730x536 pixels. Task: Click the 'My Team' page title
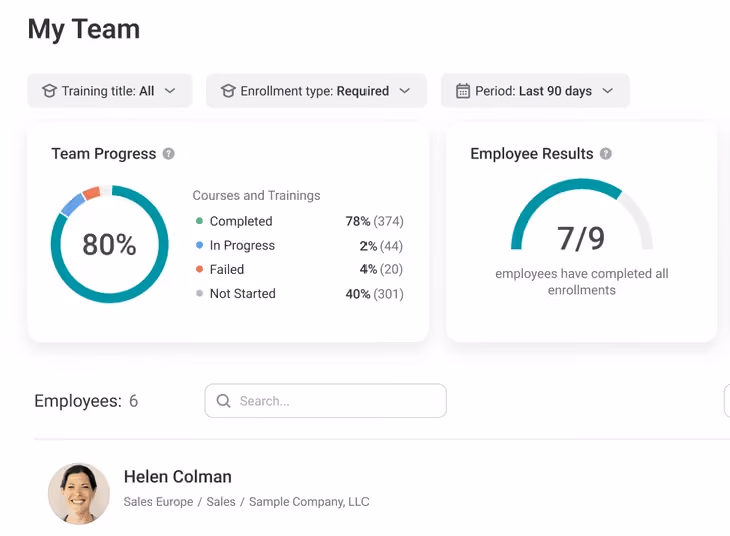pos(84,29)
